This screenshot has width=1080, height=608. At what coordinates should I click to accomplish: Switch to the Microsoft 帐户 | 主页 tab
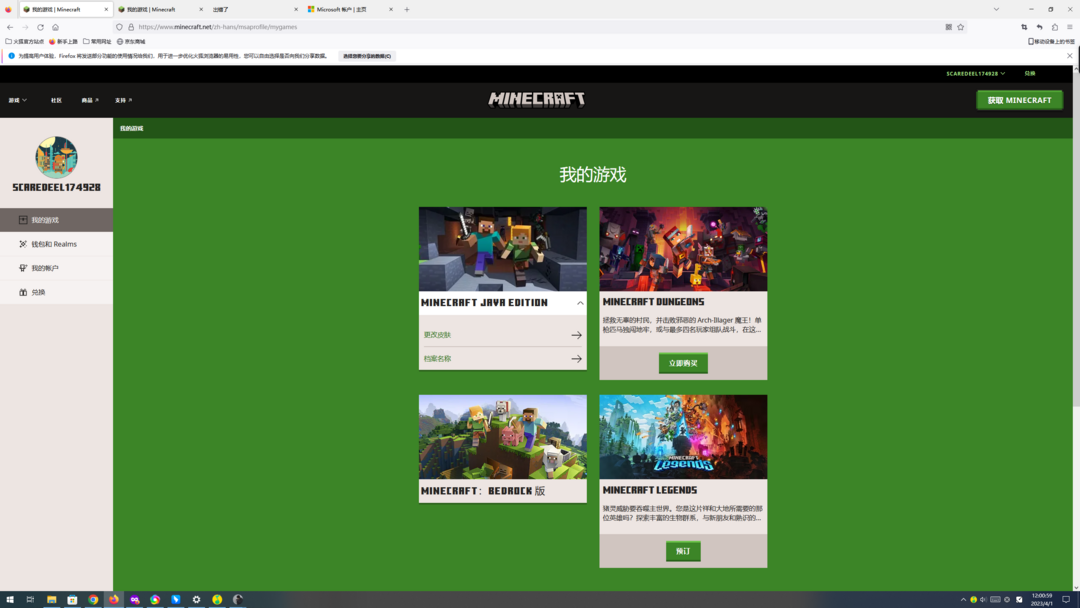point(350,9)
